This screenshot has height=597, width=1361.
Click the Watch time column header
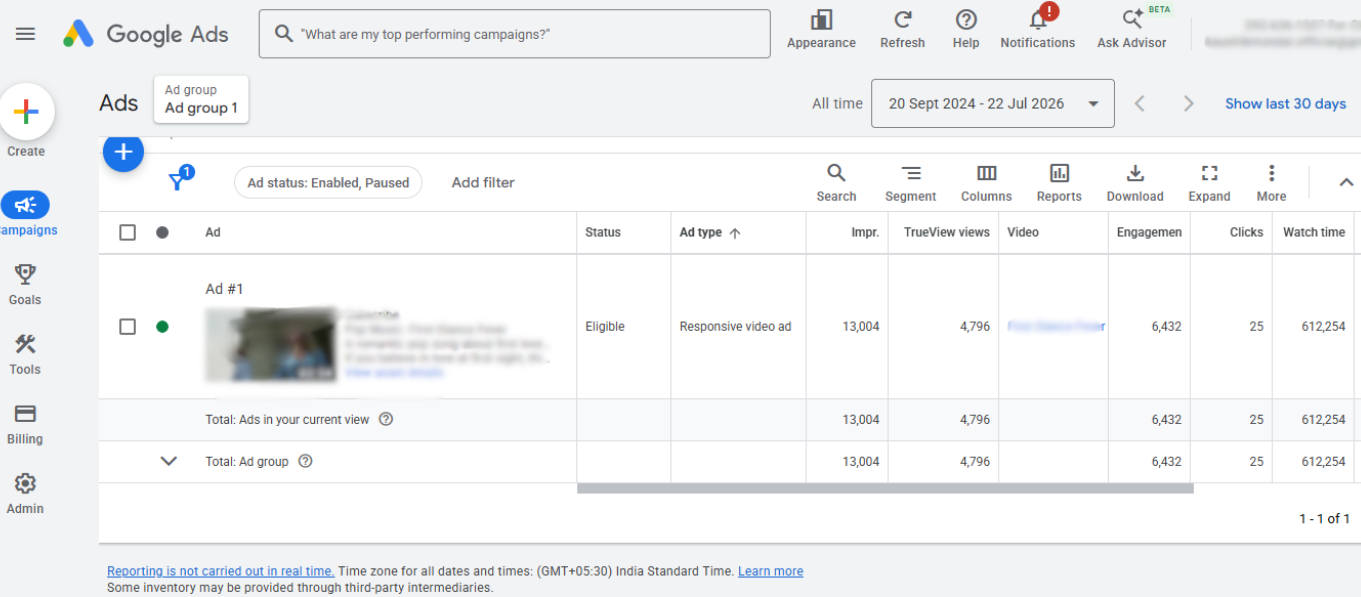point(1314,232)
